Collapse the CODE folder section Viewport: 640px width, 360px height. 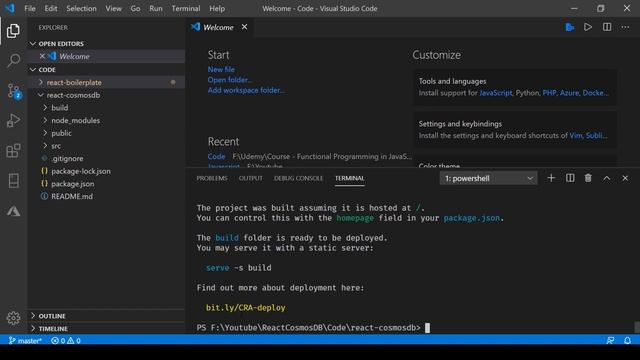click(33, 70)
